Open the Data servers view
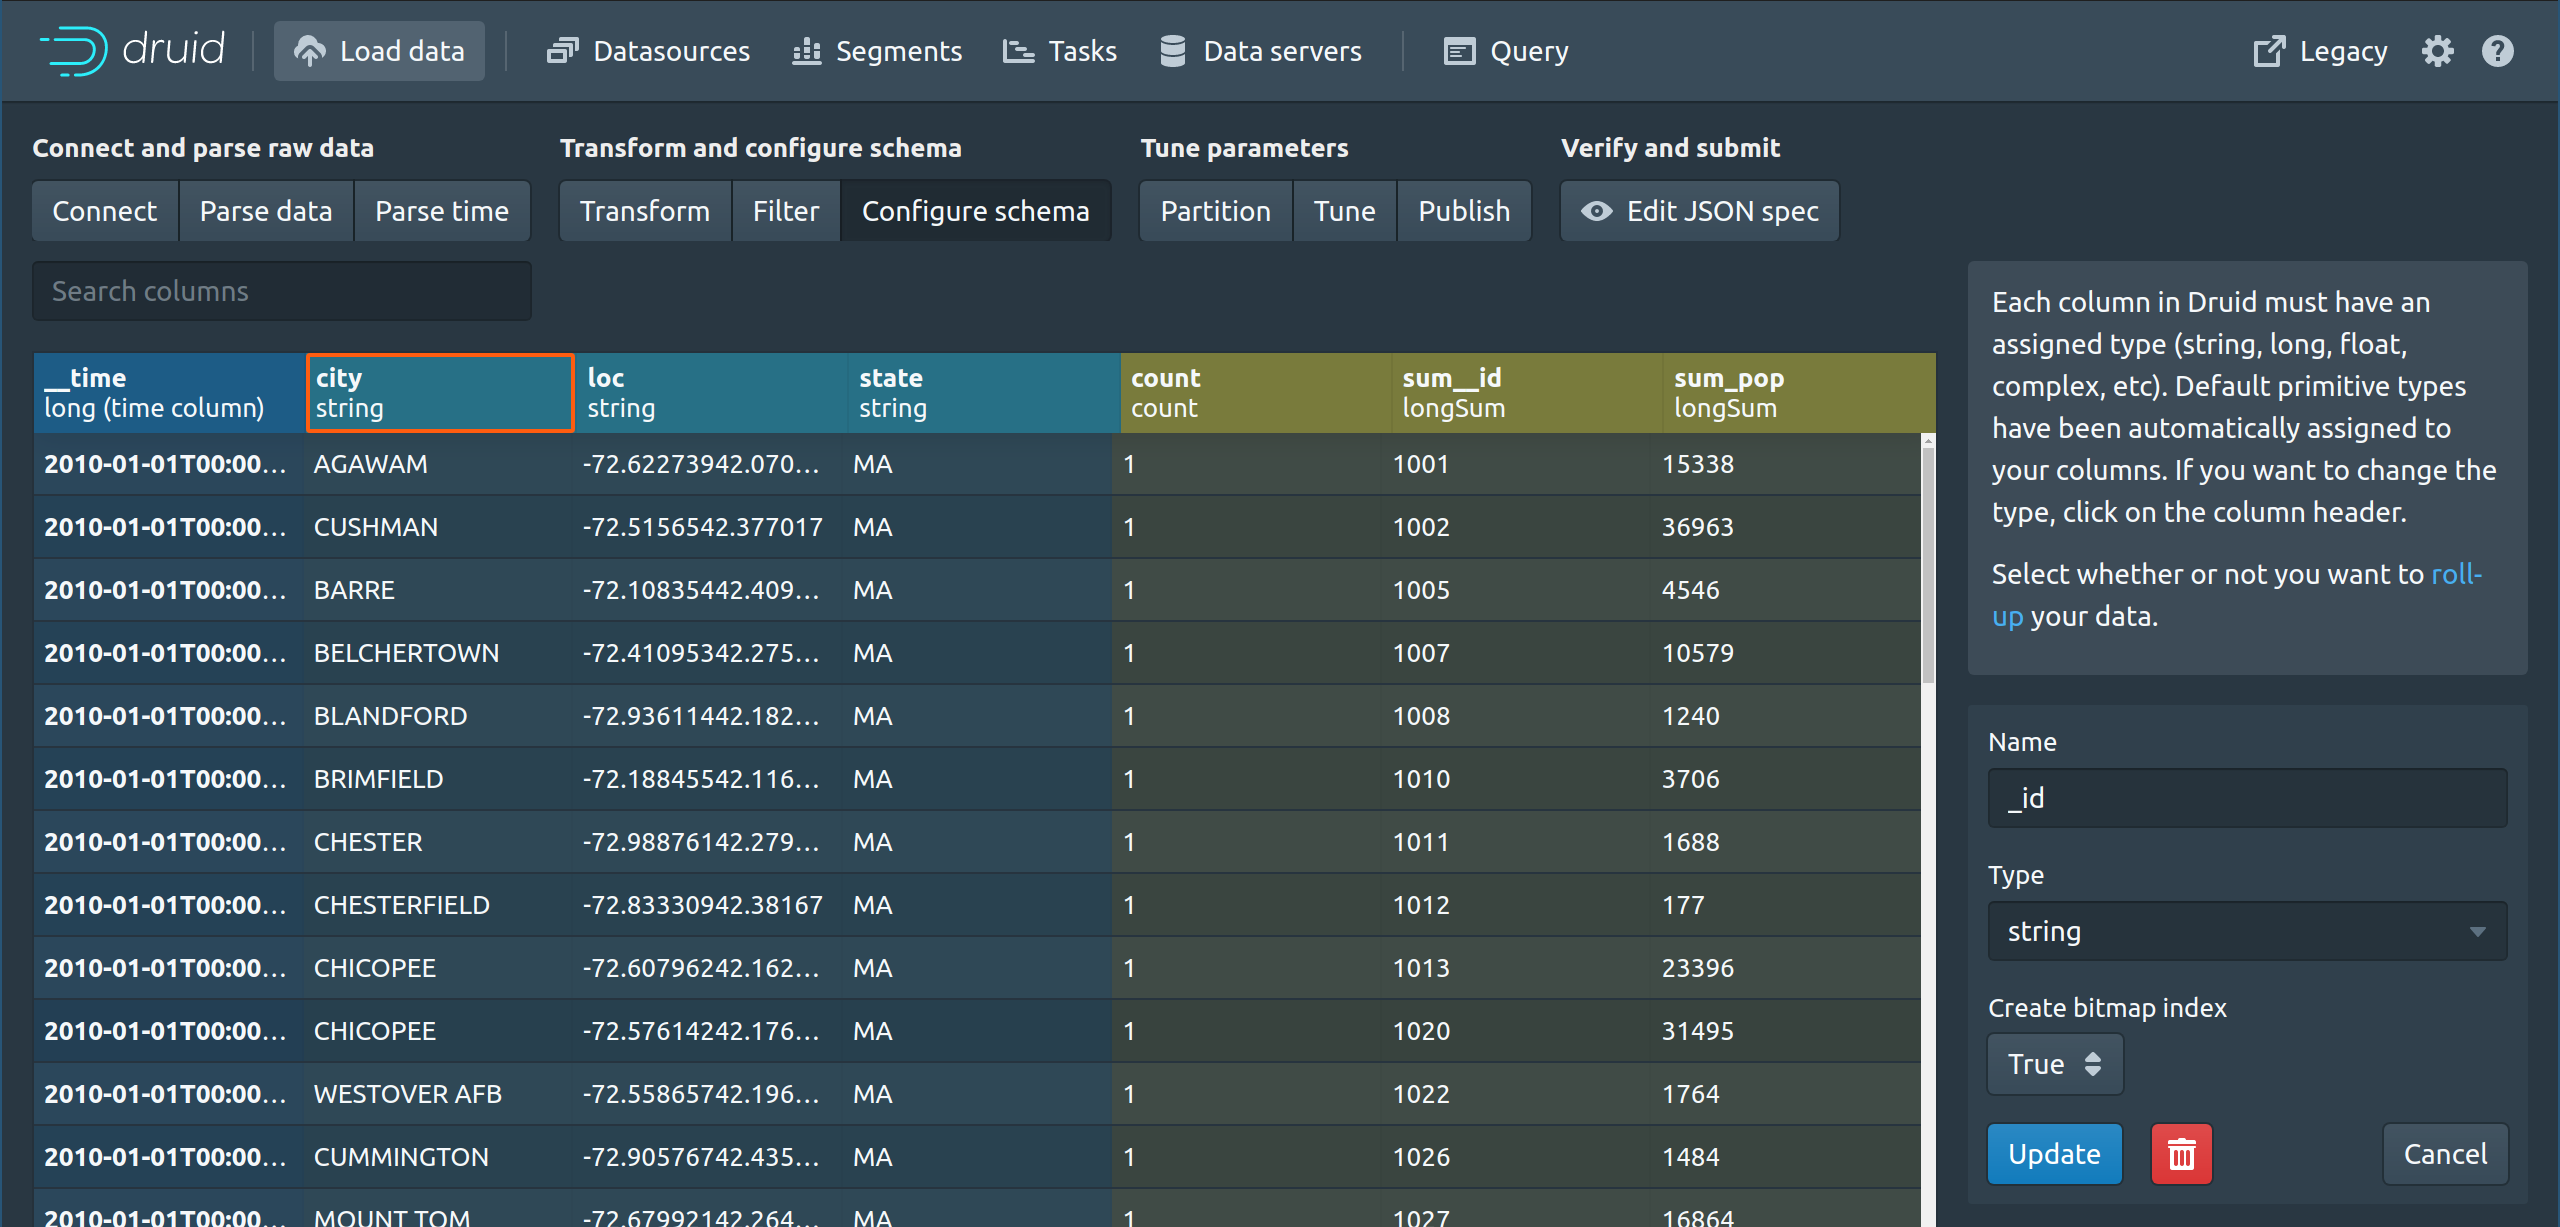This screenshot has height=1227, width=2560. pyautogui.click(x=1260, y=51)
